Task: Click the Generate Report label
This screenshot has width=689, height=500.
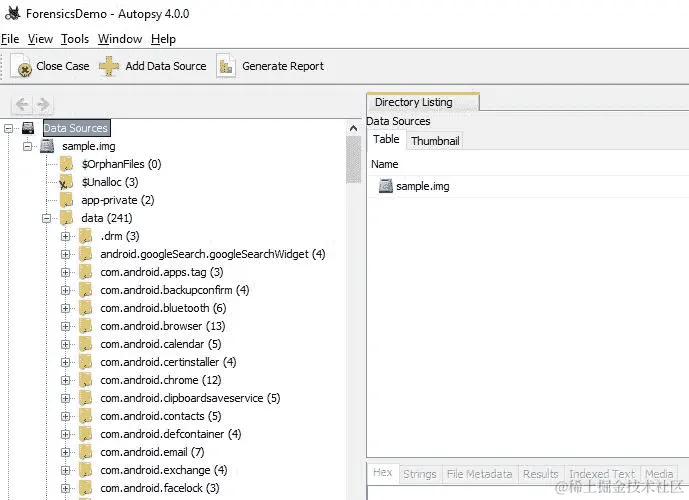Action: point(283,66)
